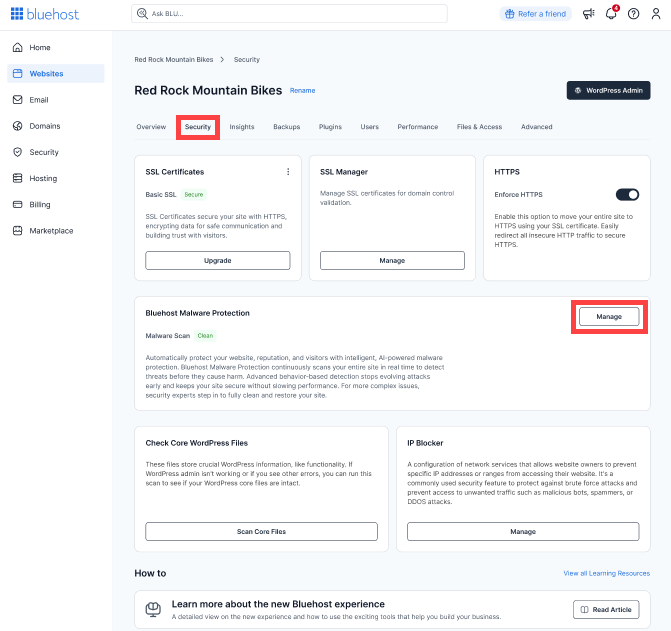Open Domains in the sidebar
Screen dimensions: 671x631
[x=56, y=126]
